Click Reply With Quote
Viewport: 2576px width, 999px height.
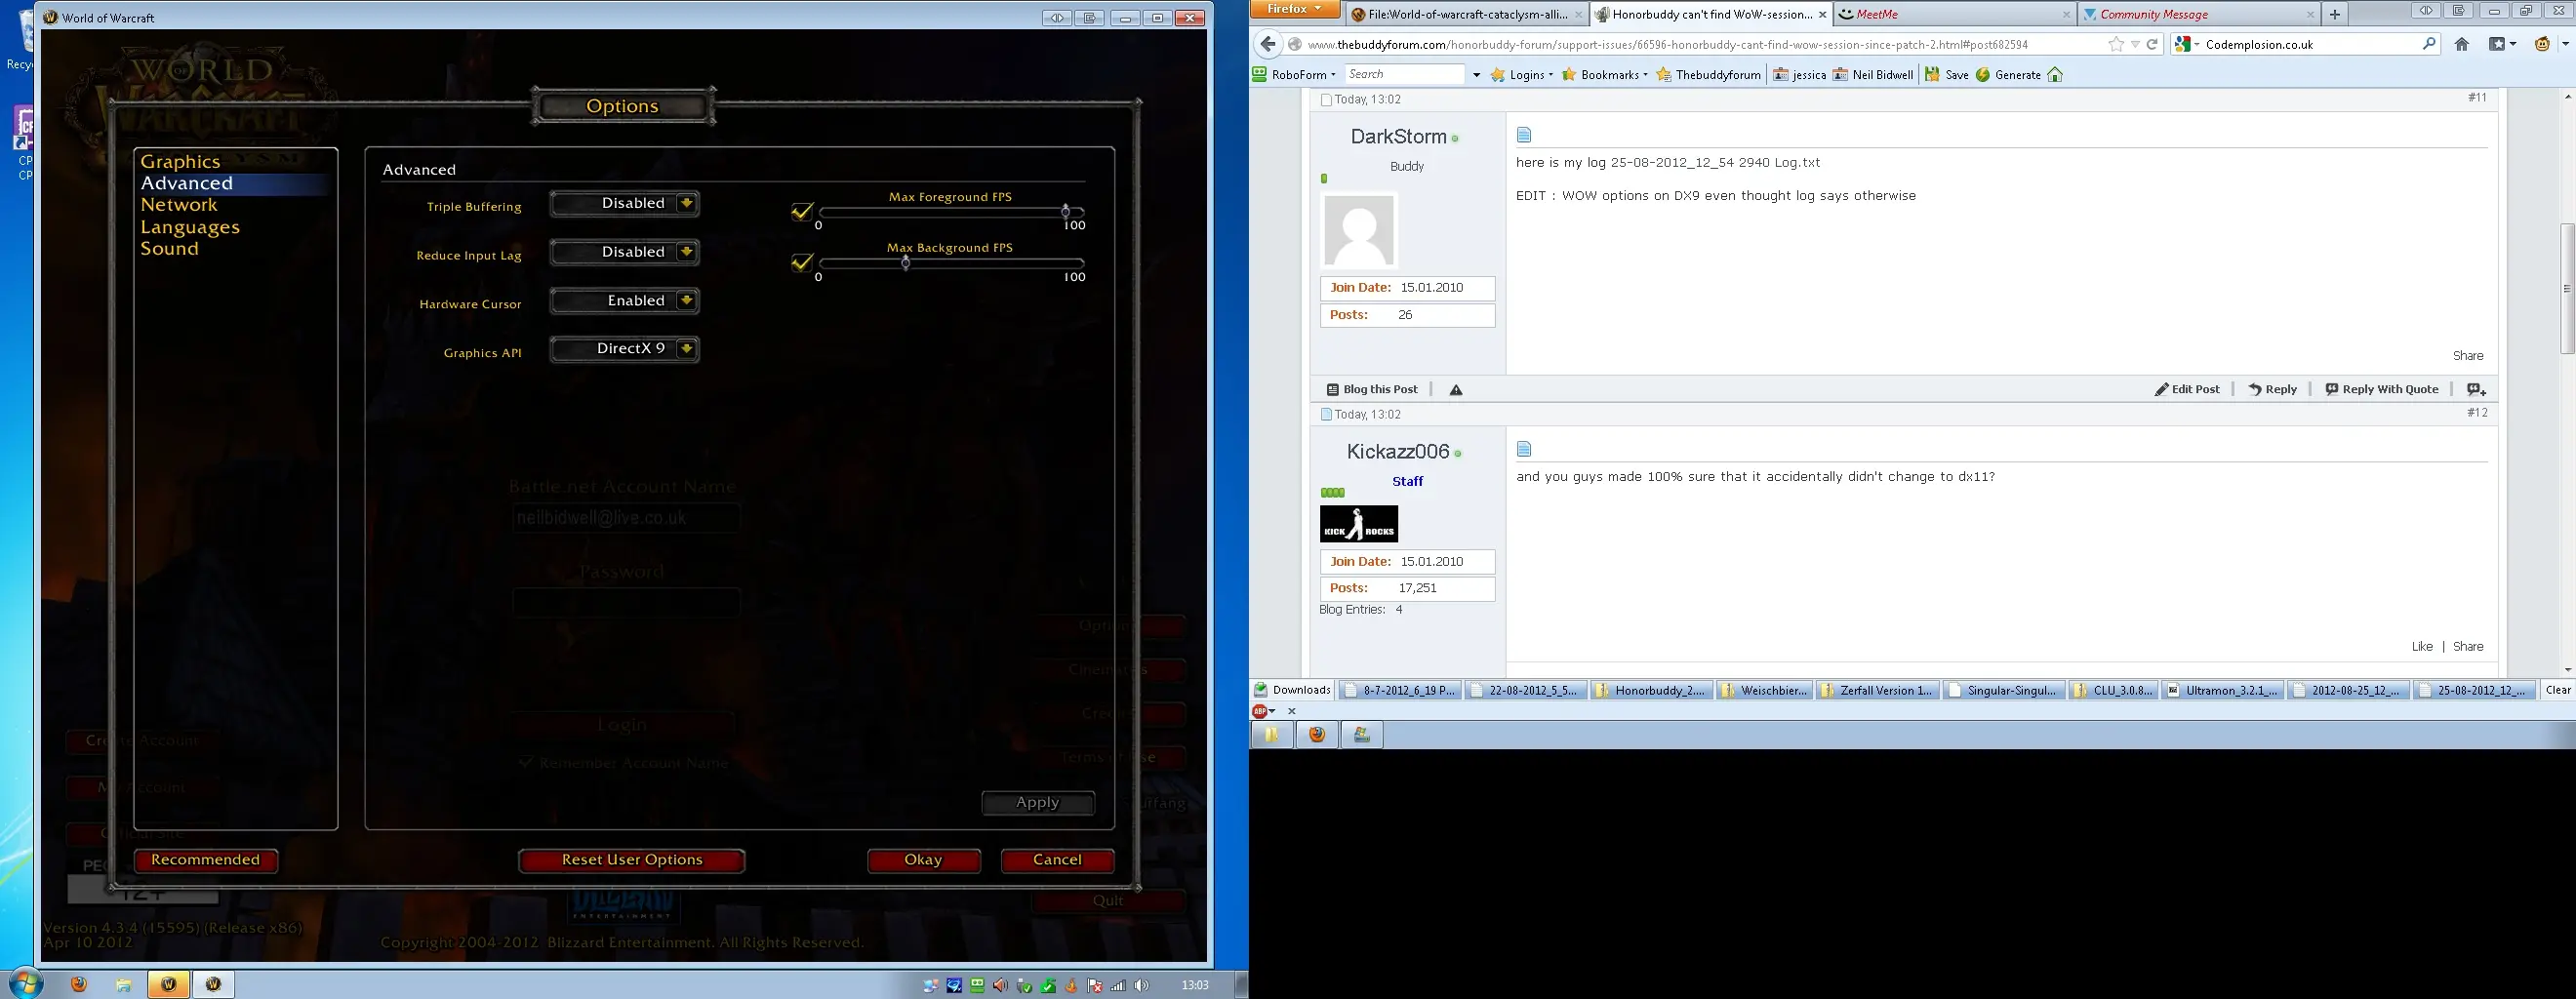(x=2382, y=389)
